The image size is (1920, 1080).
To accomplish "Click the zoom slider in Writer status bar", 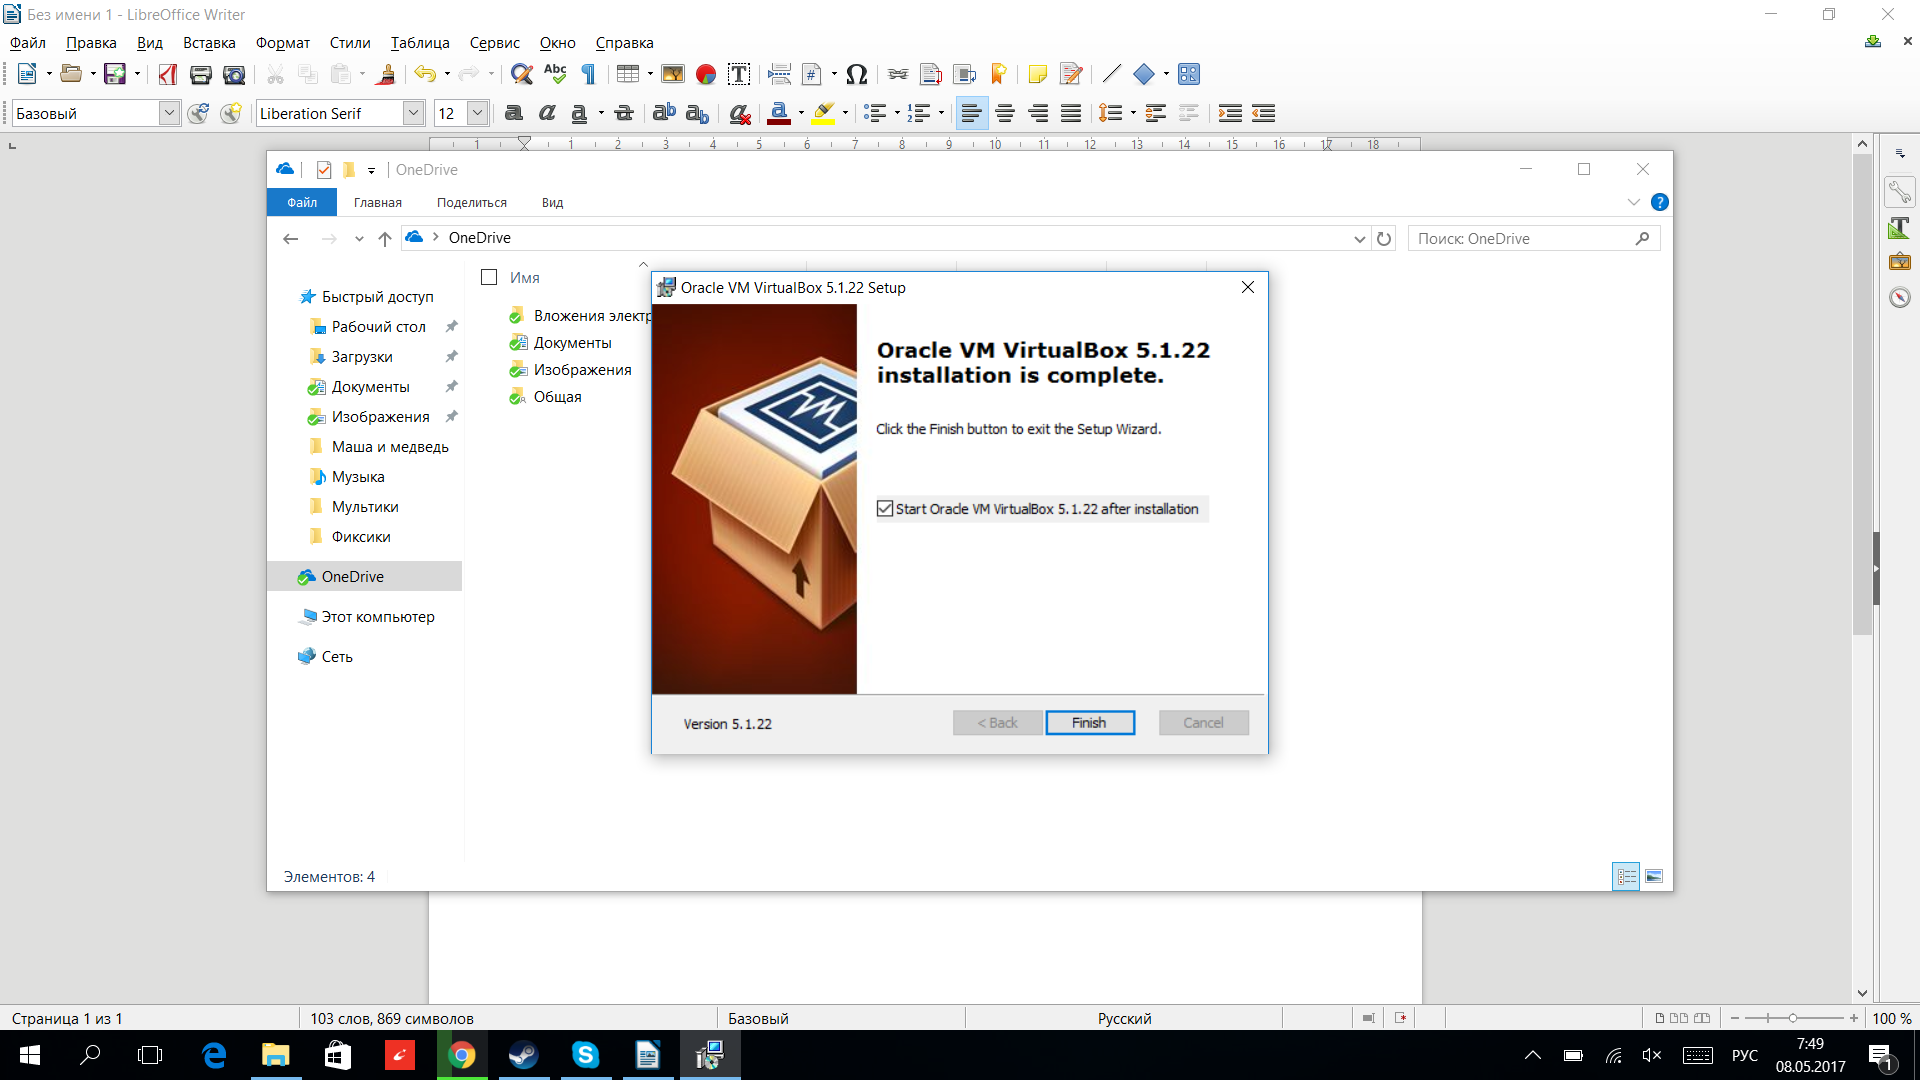I will [x=1793, y=1018].
